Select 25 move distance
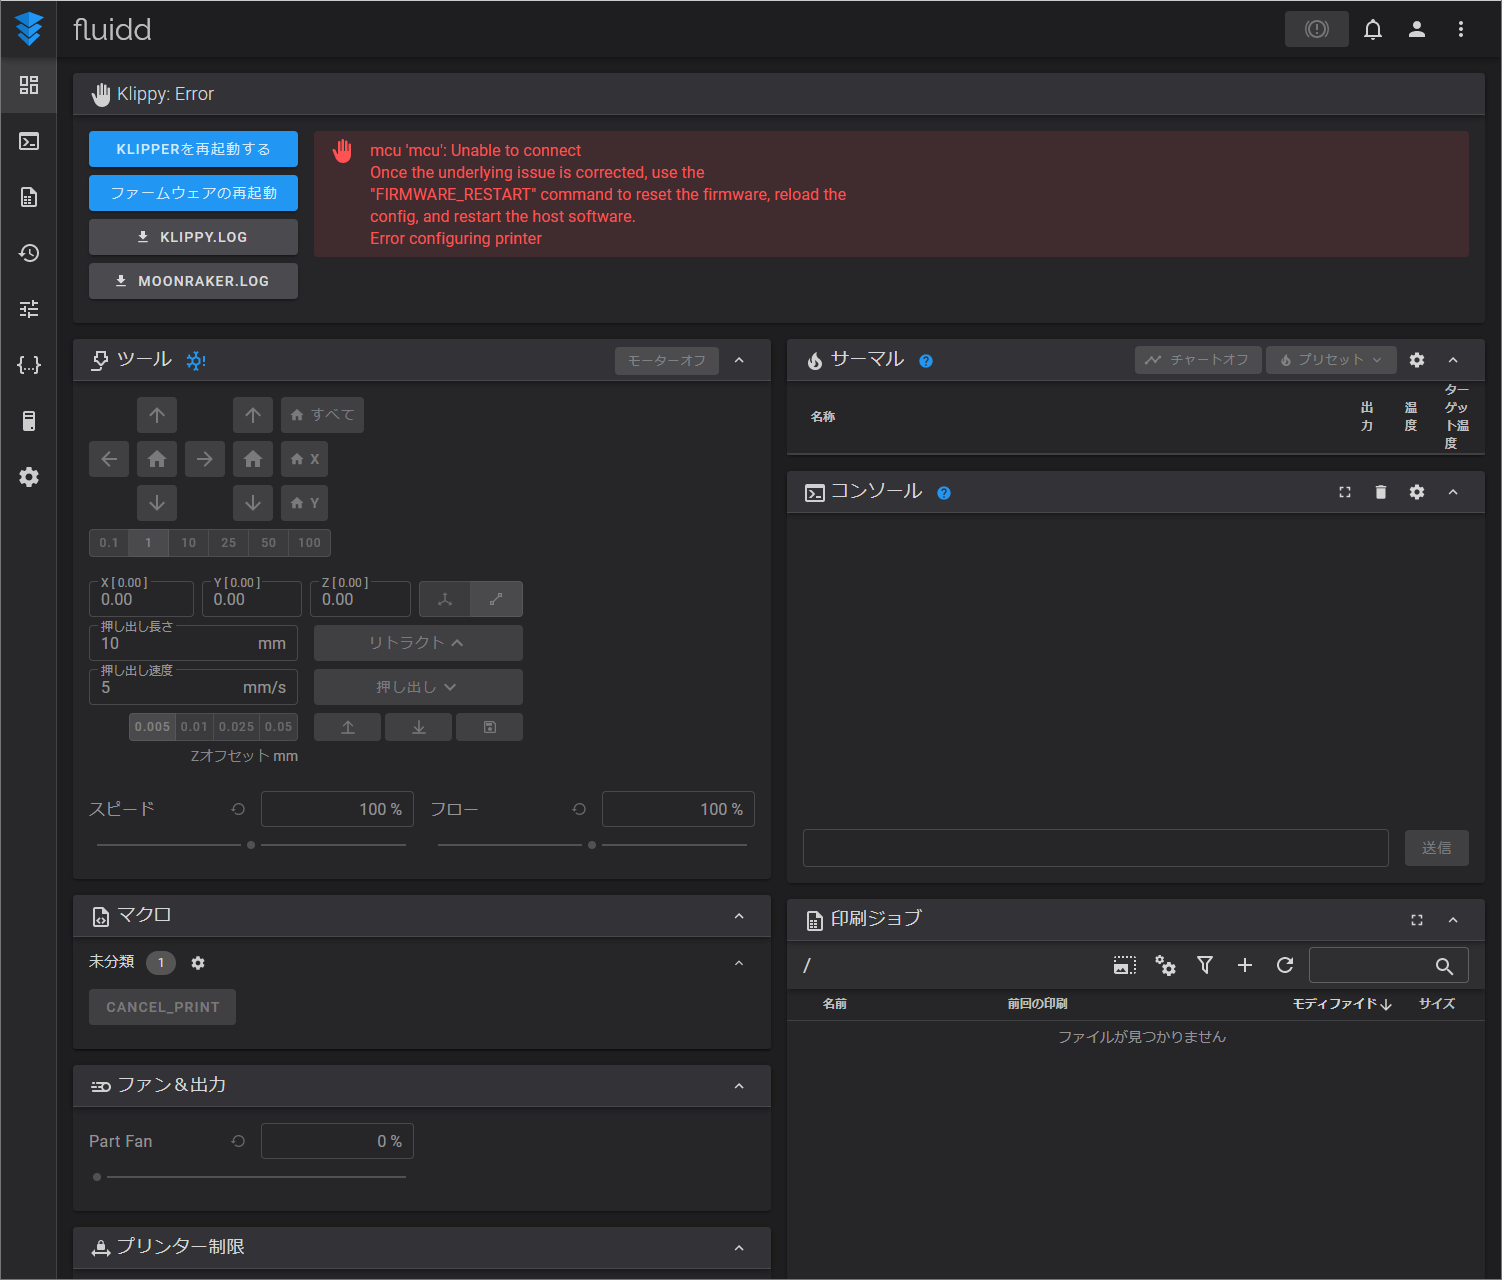Screen dimensions: 1502x1280 (229, 543)
